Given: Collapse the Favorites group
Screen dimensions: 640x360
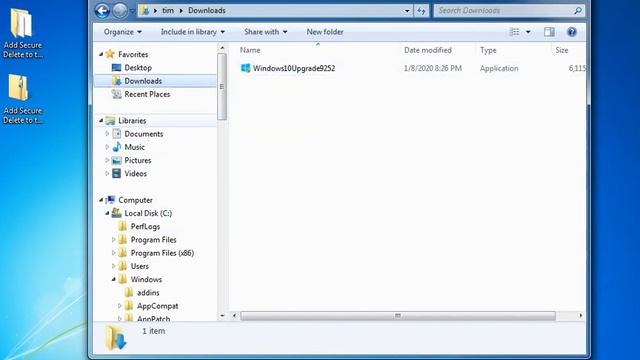Looking at the screenshot, I should (x=101, y=54).
